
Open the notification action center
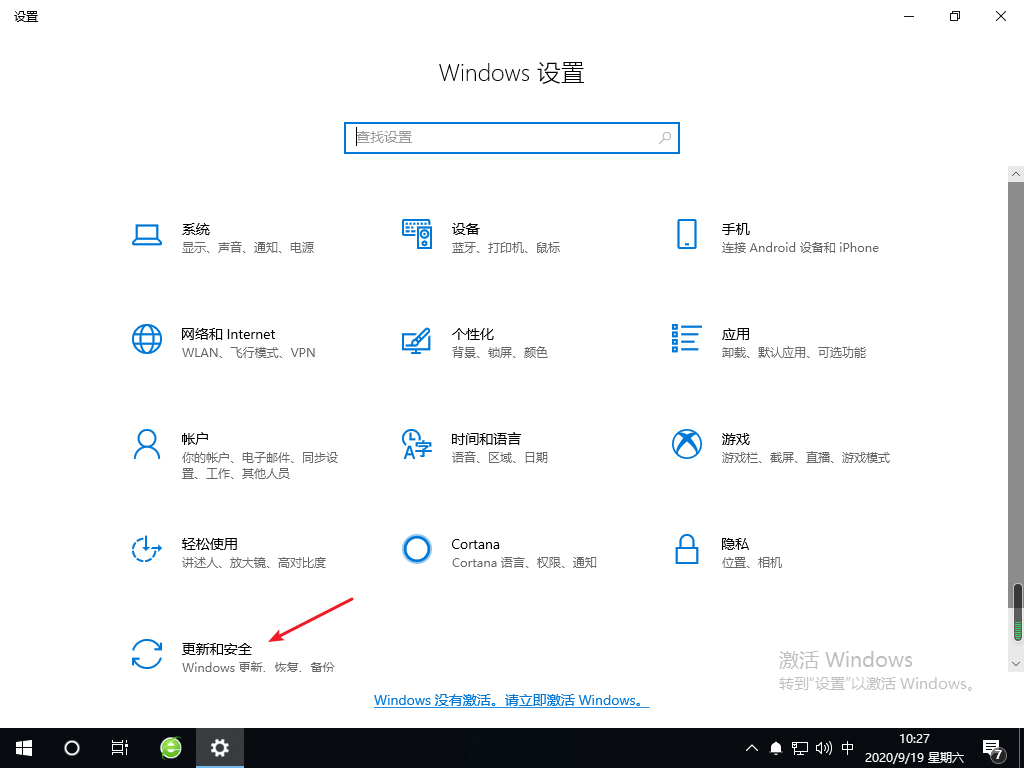[993, 747]
